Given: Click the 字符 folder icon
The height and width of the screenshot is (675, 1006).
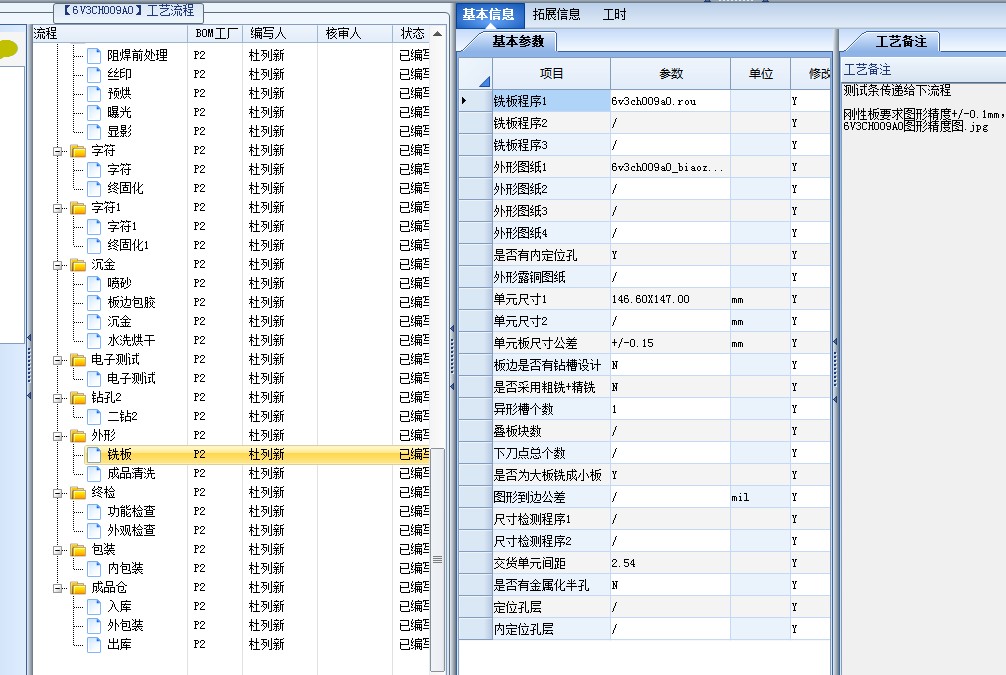Looking at the screenshot, I should 78,151.
